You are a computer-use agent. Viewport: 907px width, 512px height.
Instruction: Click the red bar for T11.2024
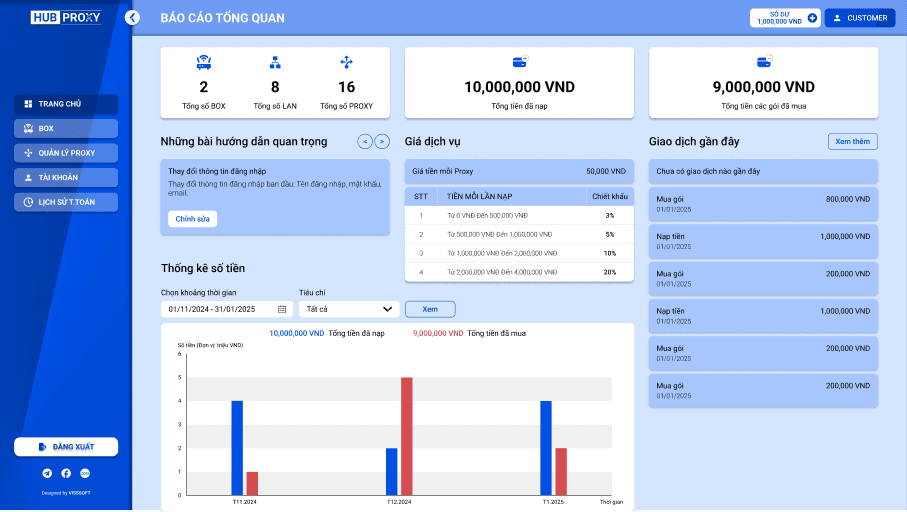[x=252, y=483]
